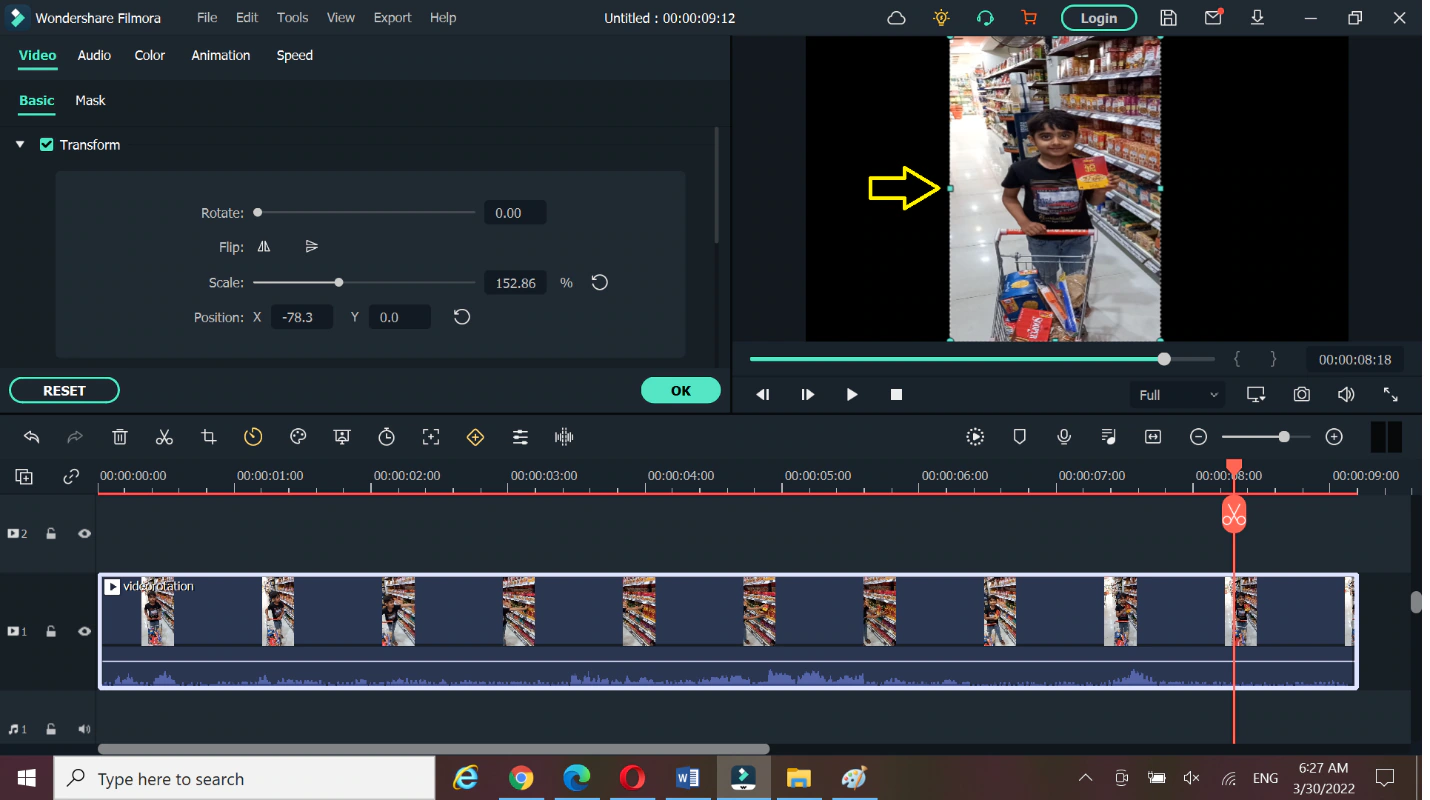Click the Login button
Image resolution: width=1430 pixels, height=800 pixels.
pyautogui.click(x=1099, y=18)
